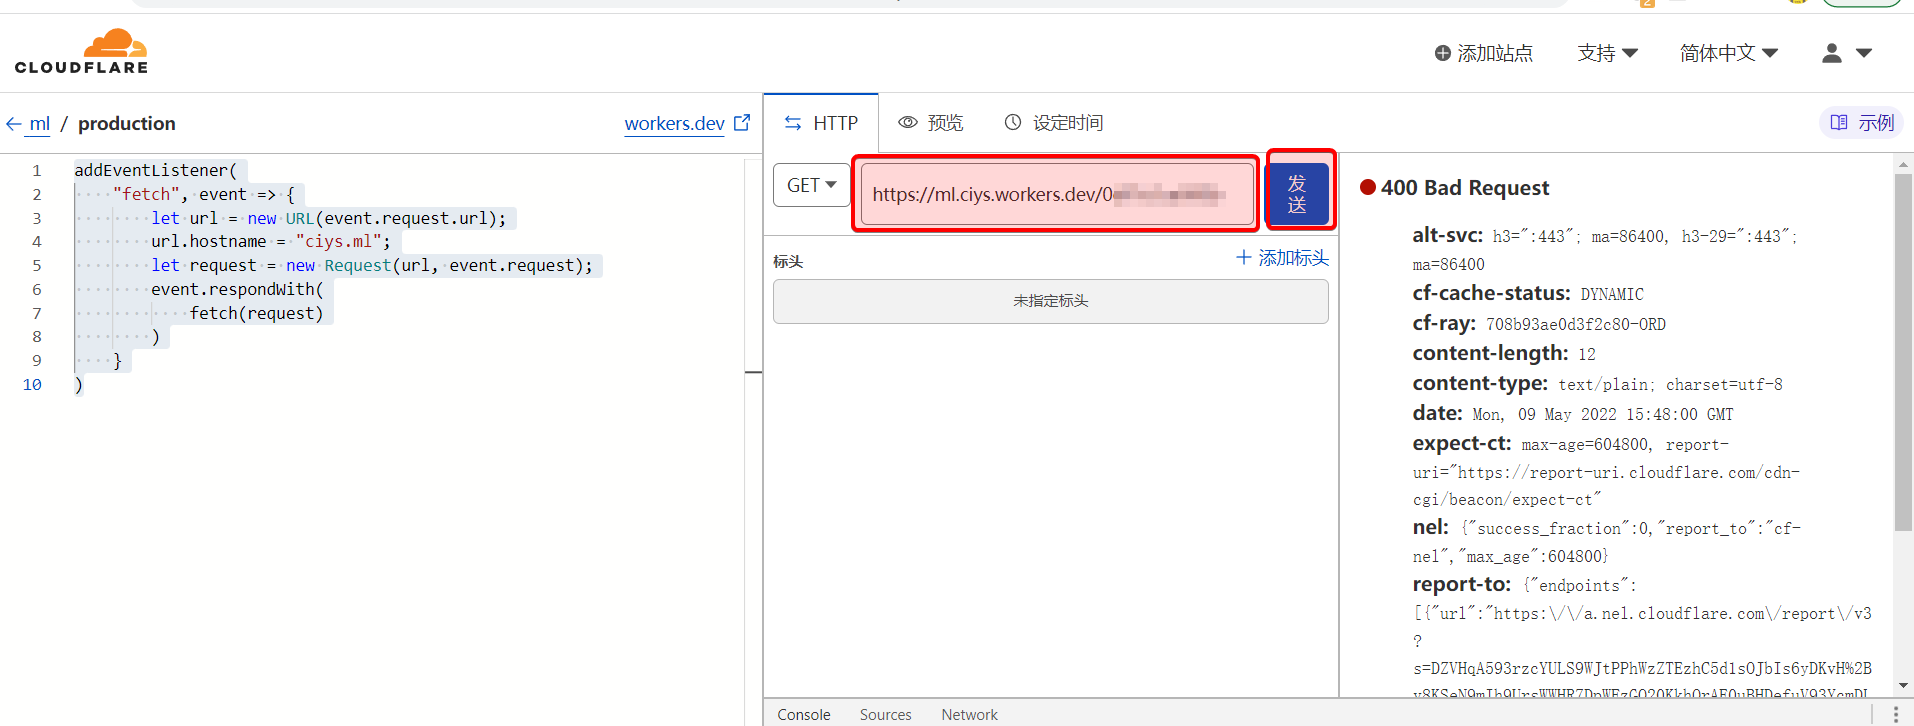Select the HTTP tab
The image size is (1914, 726).
tap(821, 123)
